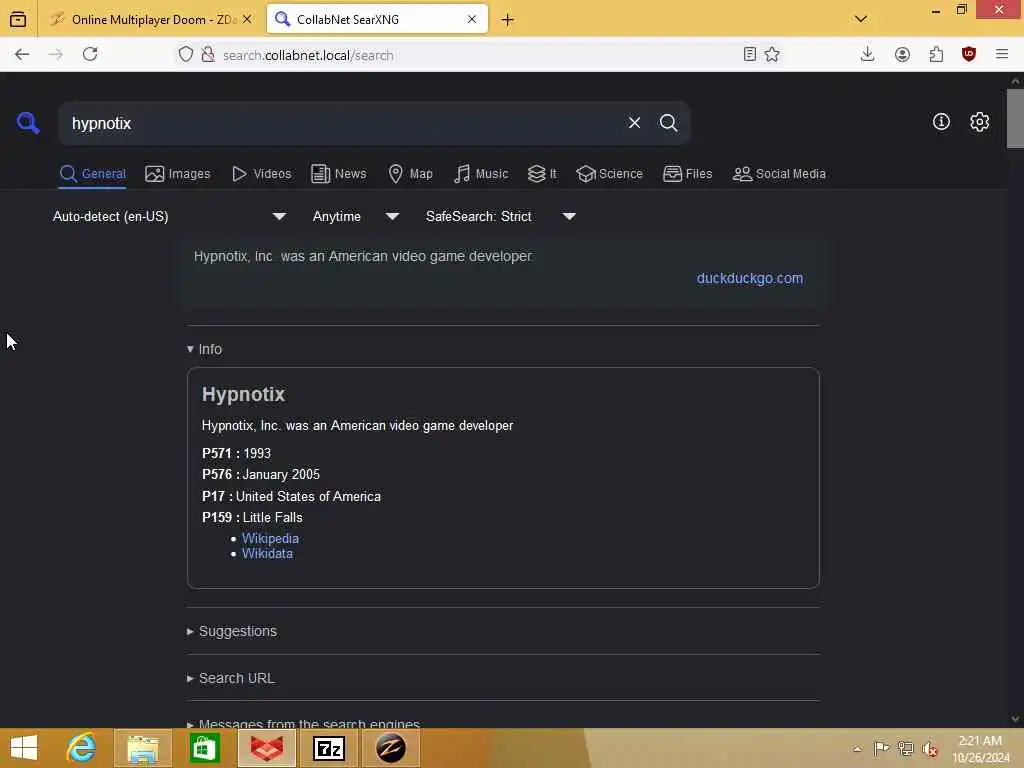Open Firefox View icon at tab bar start

18,20
